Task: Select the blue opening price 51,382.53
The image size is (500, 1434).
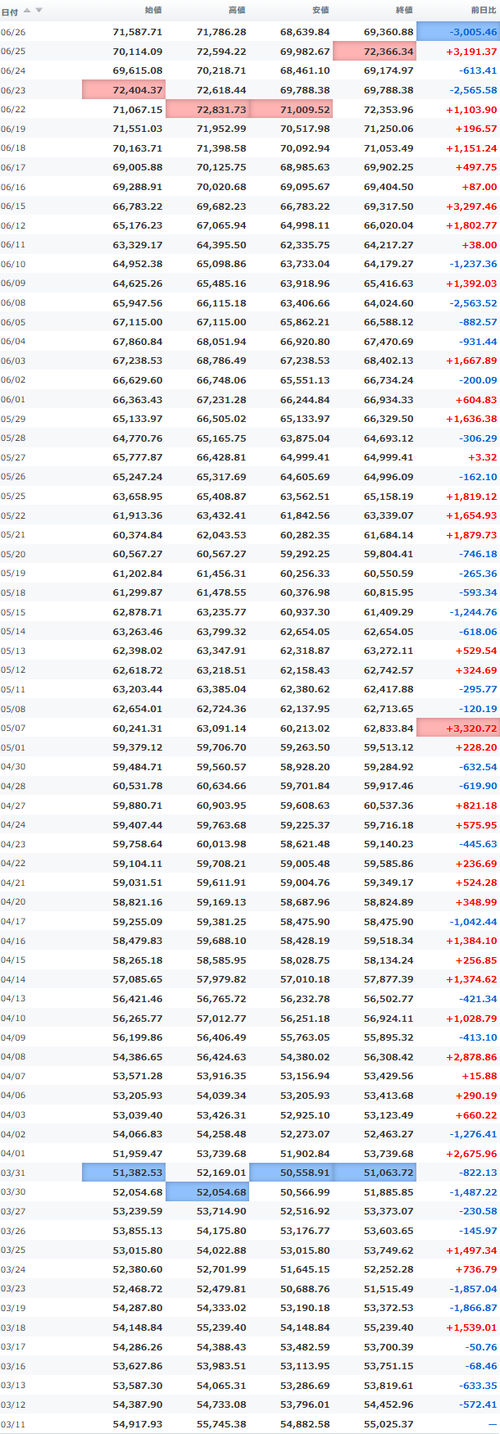Action: [x=123, y=1169]
